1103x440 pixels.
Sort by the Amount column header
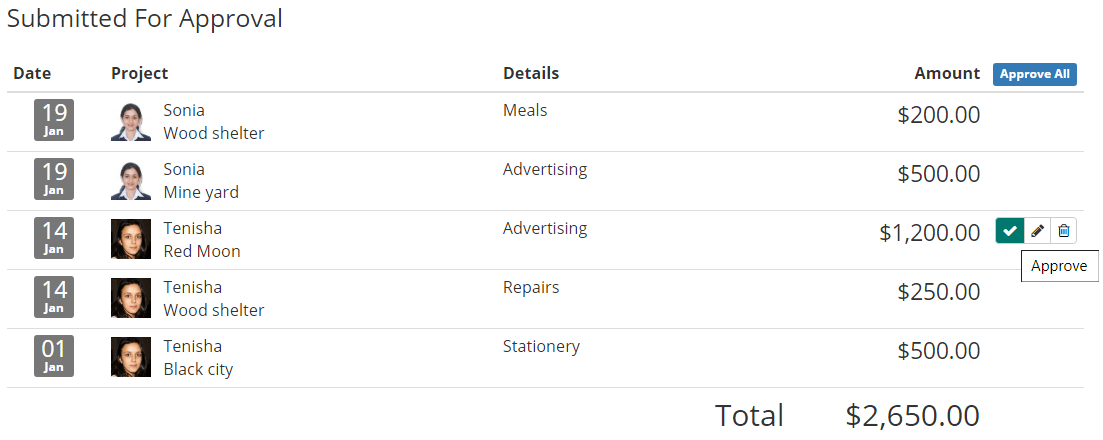(x=947, y=73)
